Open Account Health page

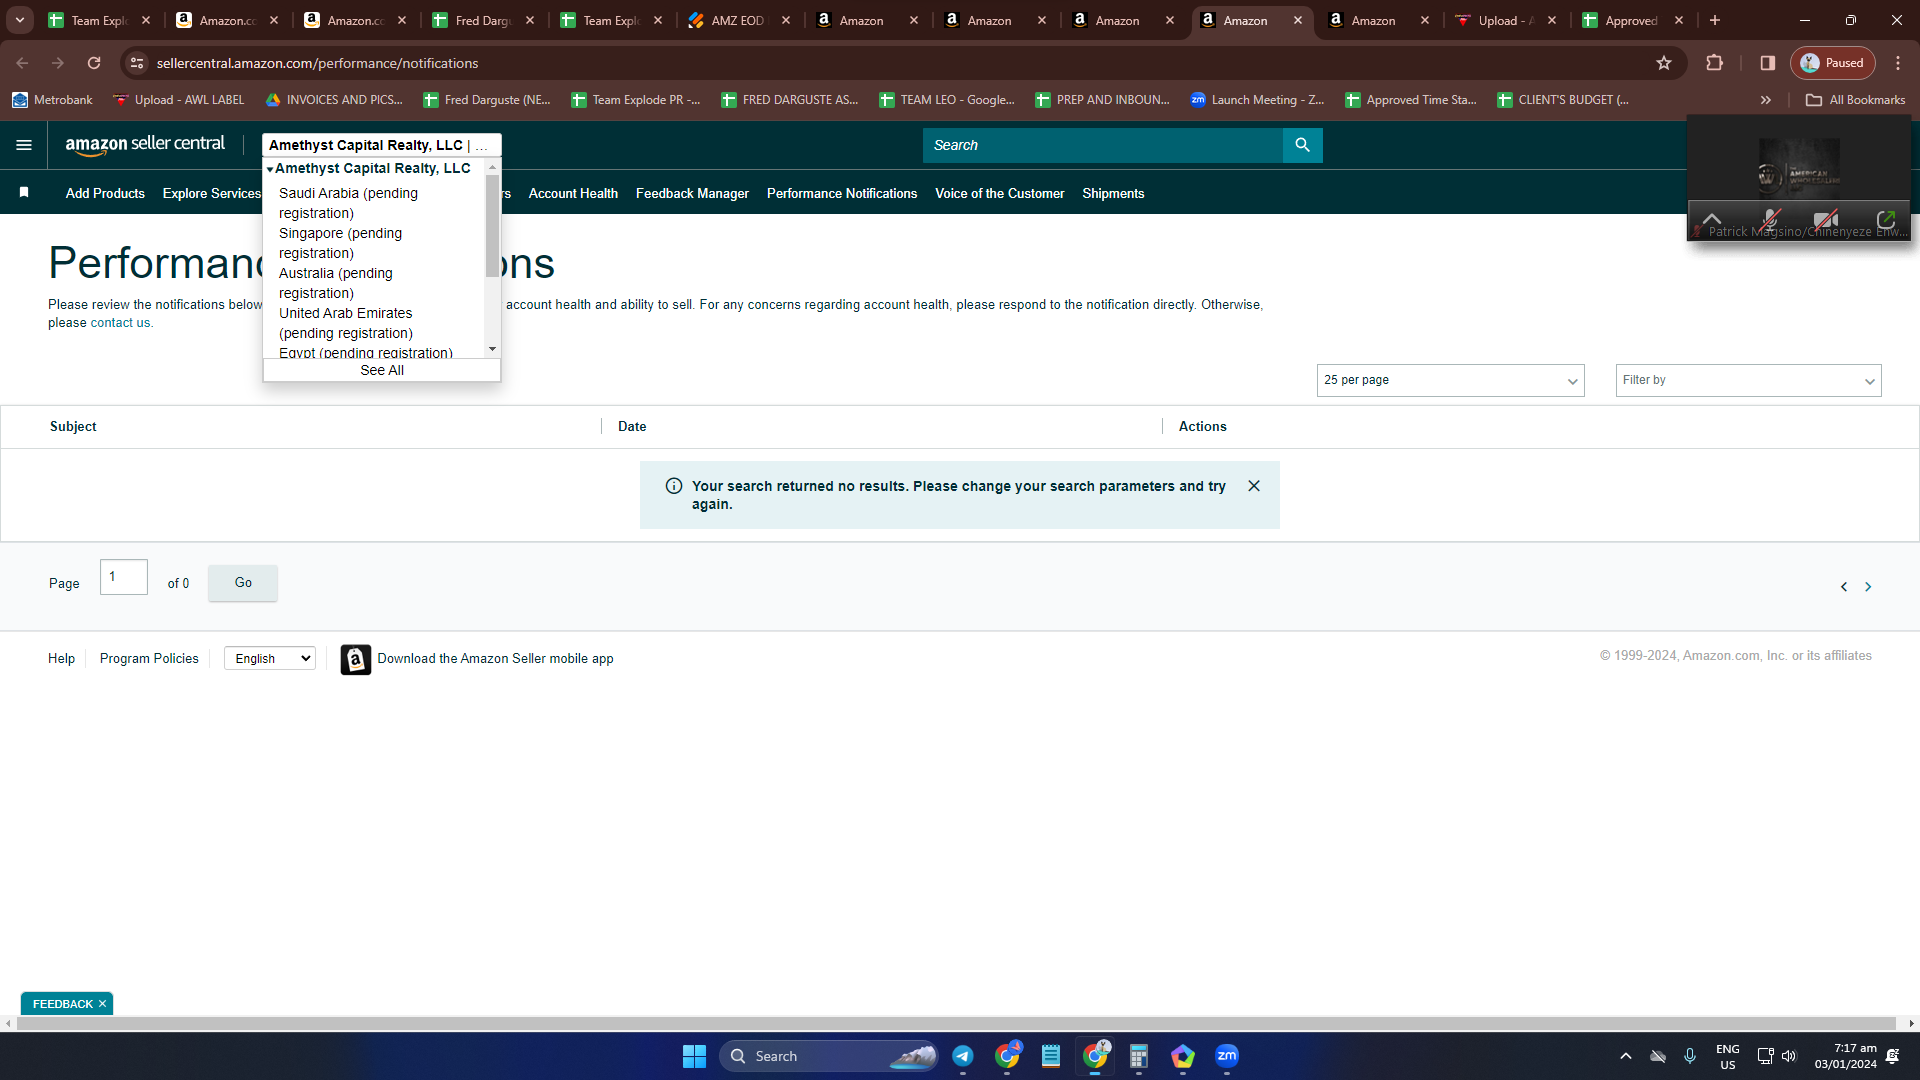click(573, 193)
